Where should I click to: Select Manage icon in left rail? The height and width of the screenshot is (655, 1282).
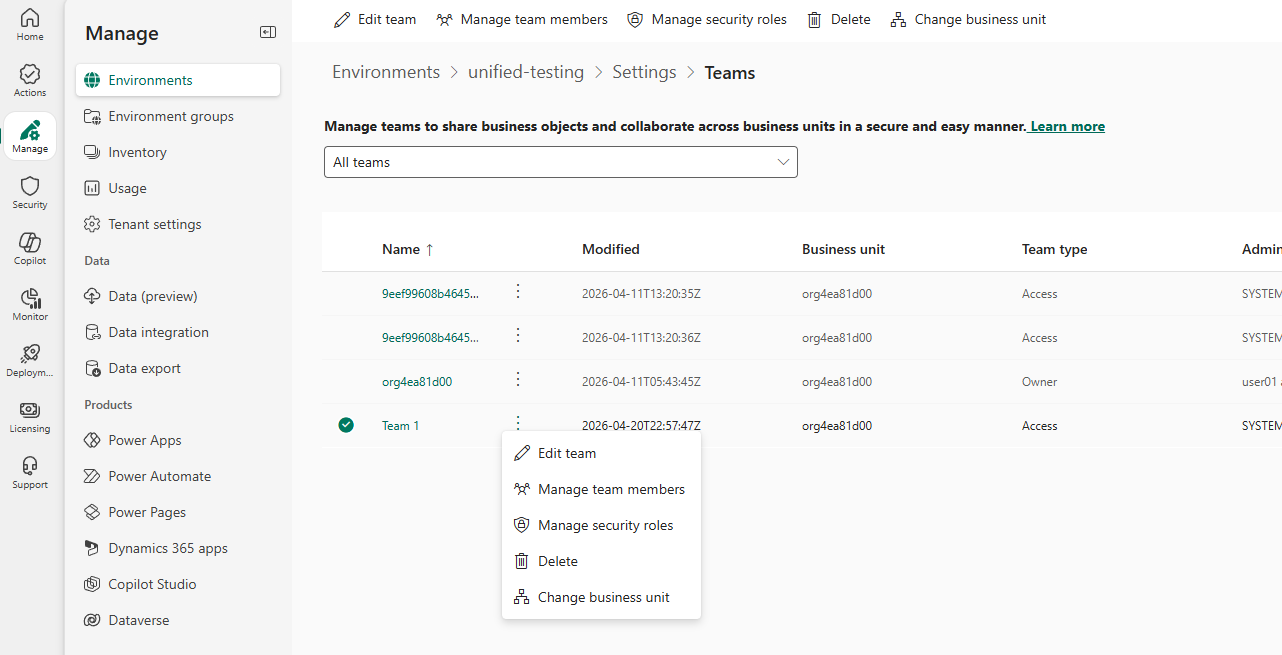(x=30, y=137)
